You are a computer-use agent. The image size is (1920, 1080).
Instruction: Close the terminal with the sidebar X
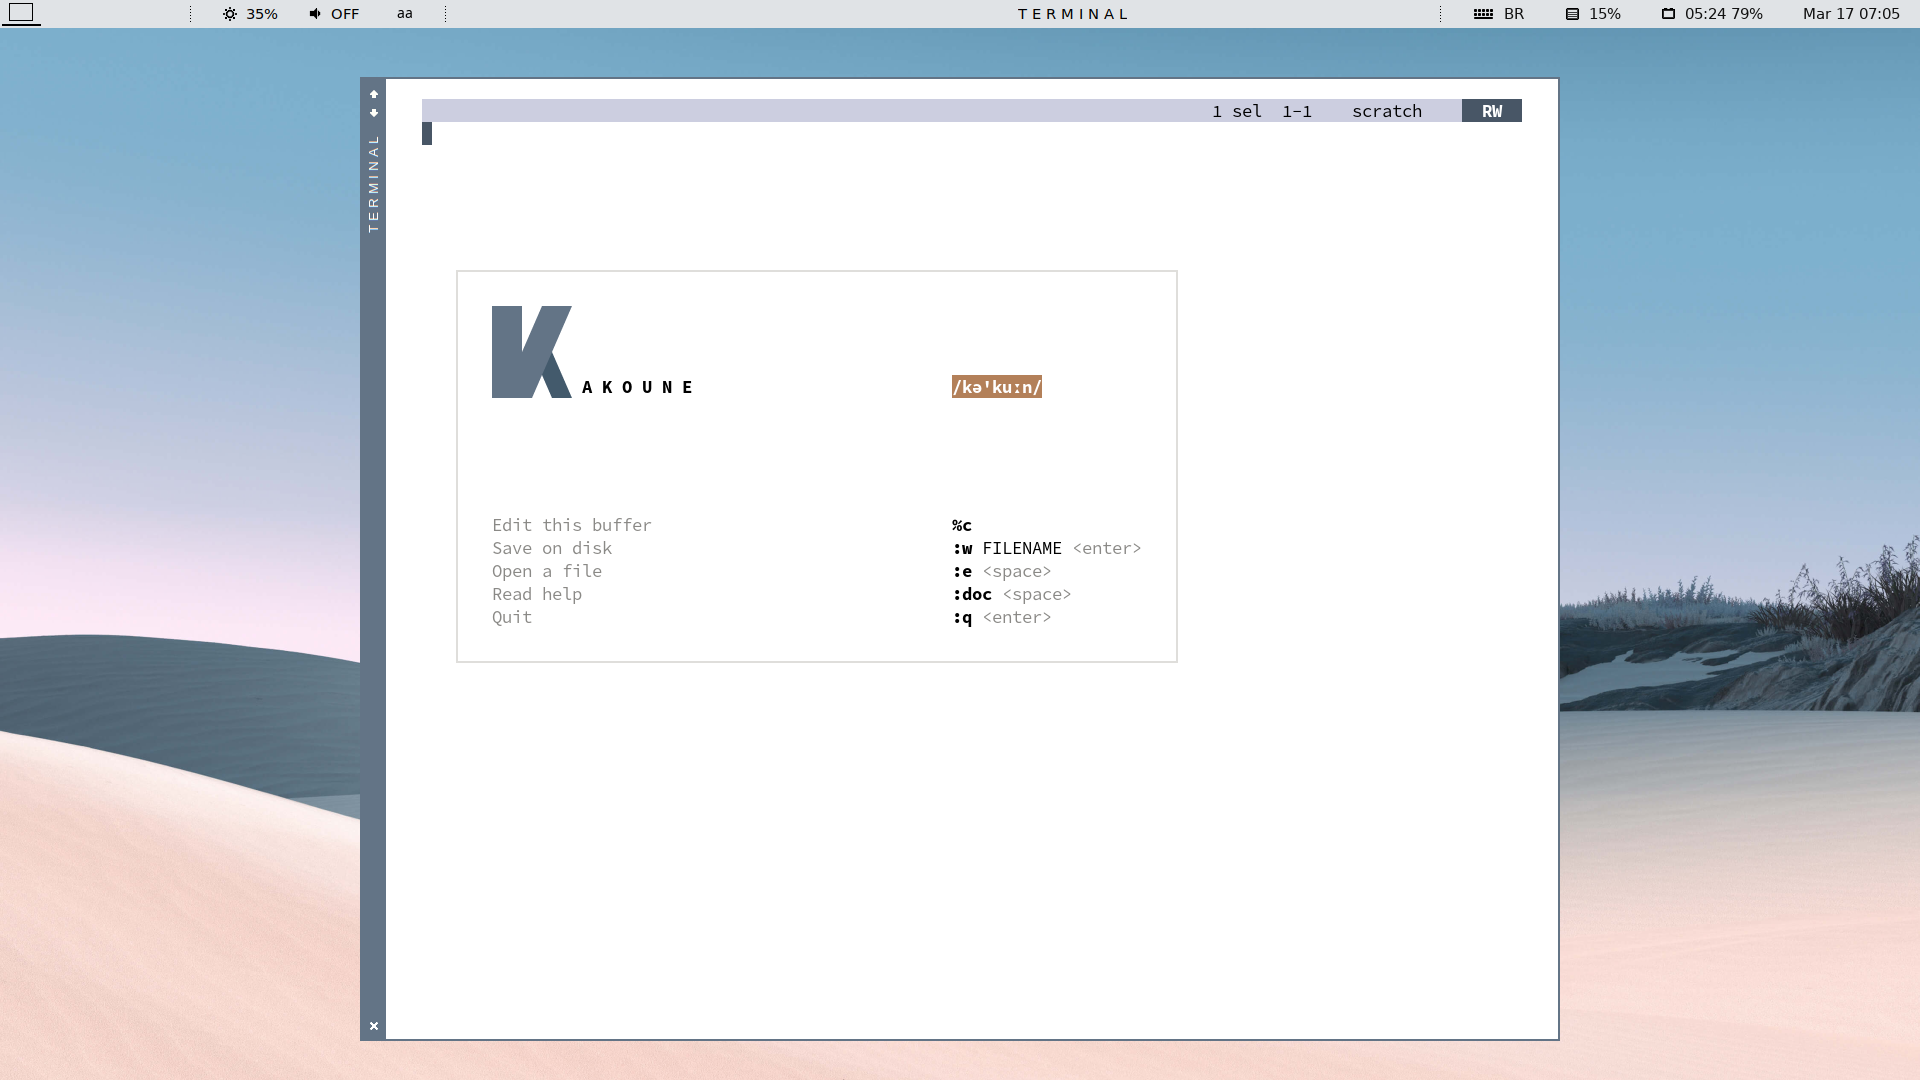374,1026
